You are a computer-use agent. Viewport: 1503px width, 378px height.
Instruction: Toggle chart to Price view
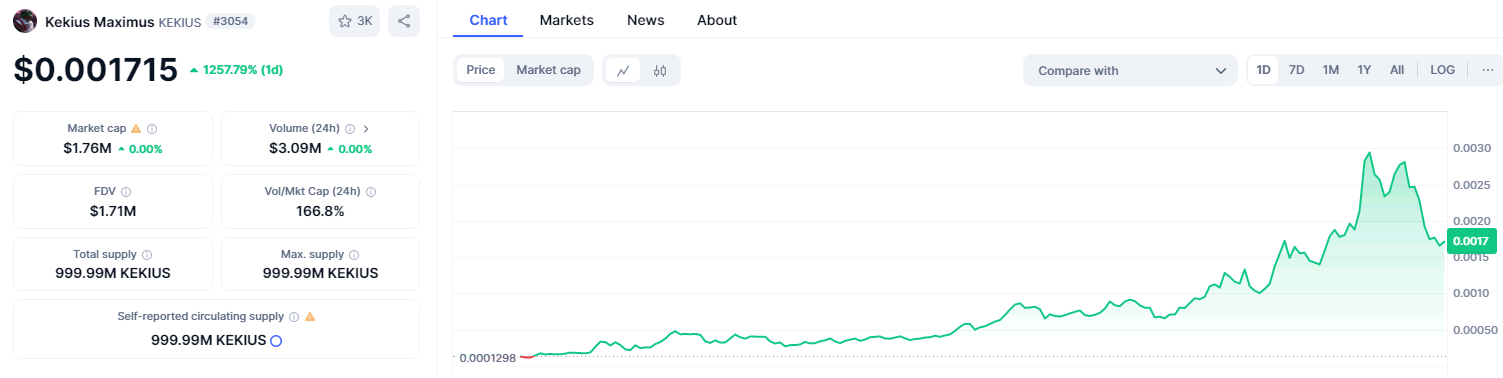click(x=481, y=70)
